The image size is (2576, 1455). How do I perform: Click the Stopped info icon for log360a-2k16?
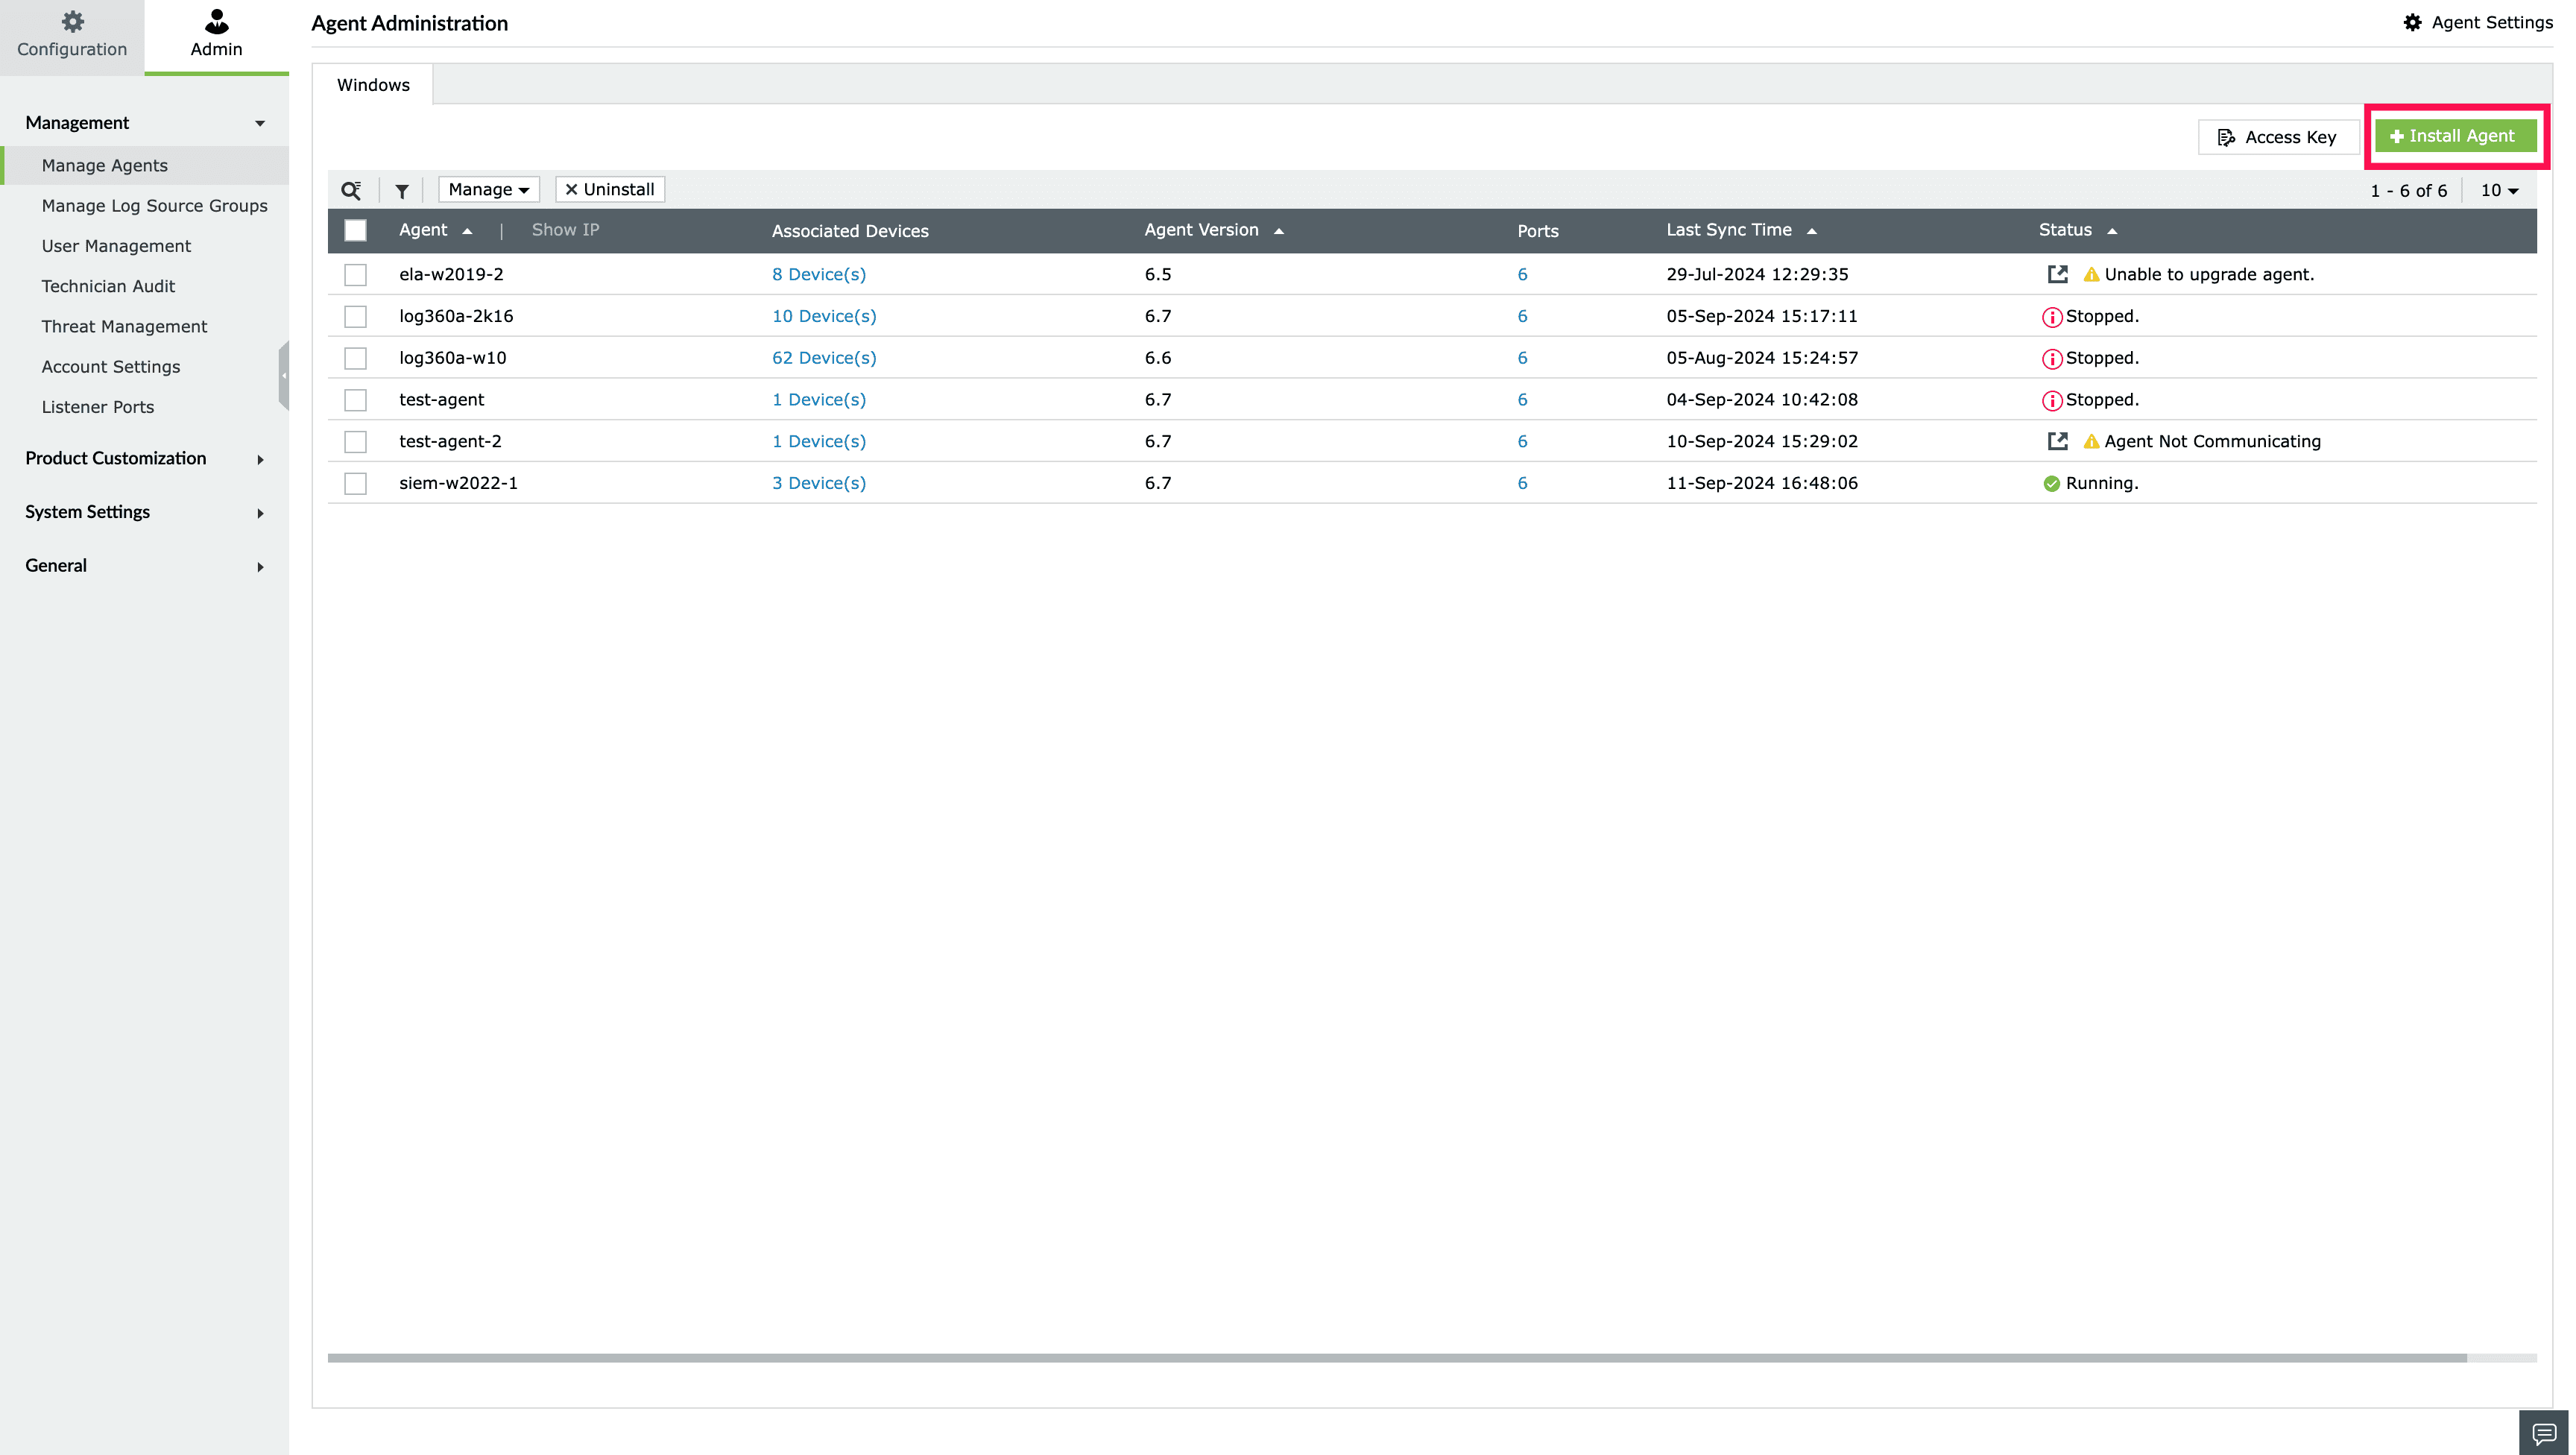pyautogui.click(x=2051, y=317)
